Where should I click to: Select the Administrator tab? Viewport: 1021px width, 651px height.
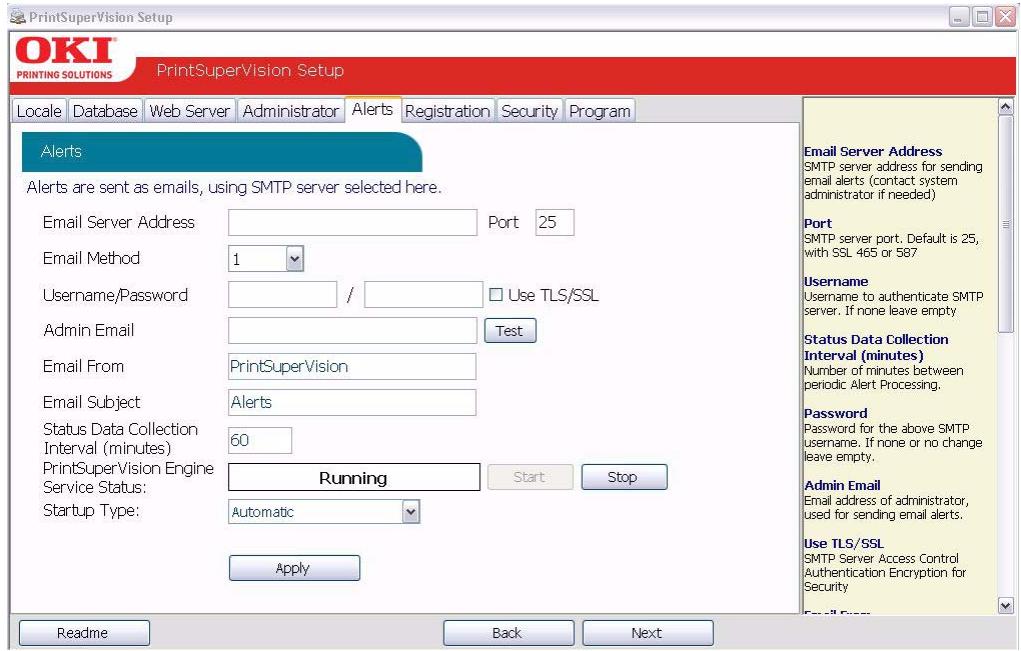(290, 111)
